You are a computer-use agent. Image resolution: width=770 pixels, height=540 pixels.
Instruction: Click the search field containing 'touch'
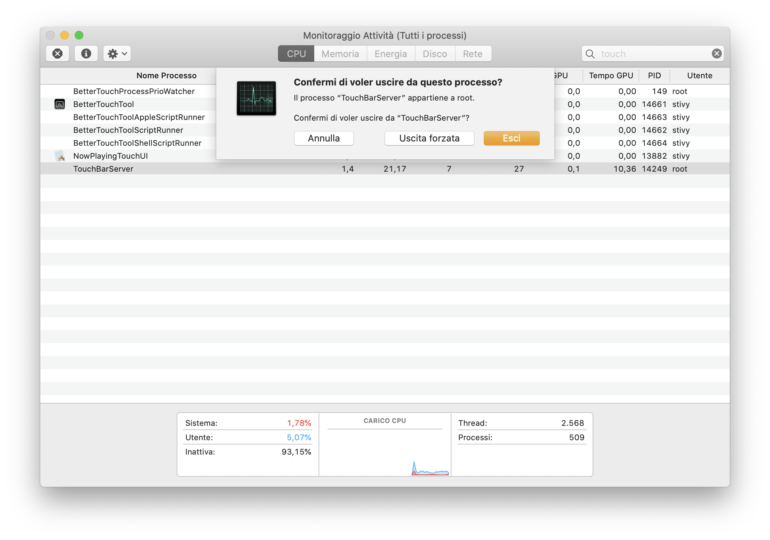pos(653,54)
